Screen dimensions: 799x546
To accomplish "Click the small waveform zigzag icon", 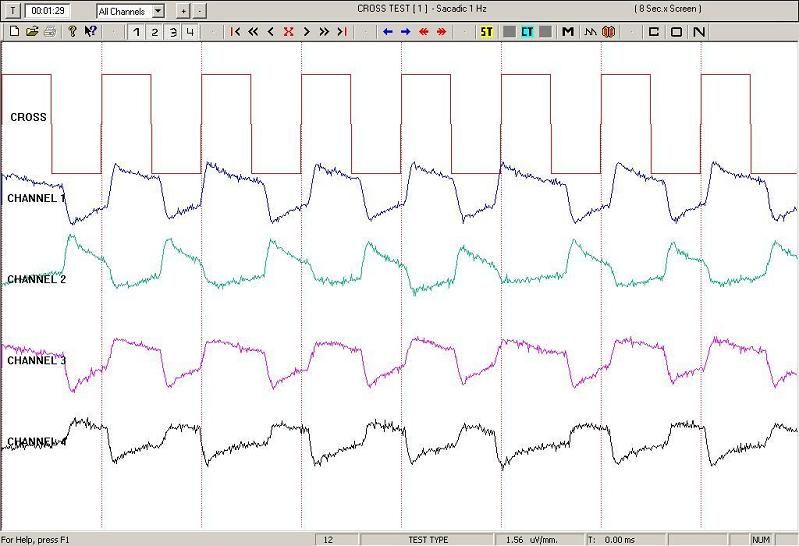I will [590, 32].
